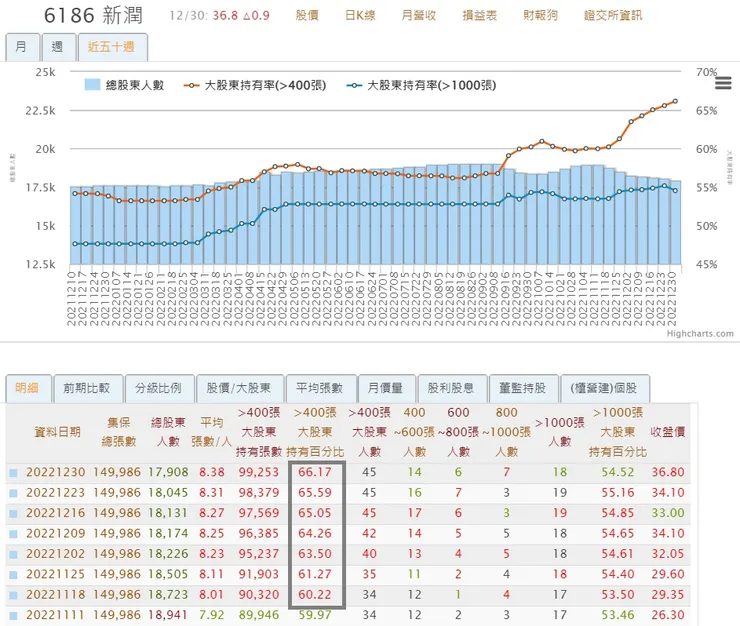Click the >1000張人數 column header
Viewport: 740px width, 626px height.
click(x=560, y=432)
